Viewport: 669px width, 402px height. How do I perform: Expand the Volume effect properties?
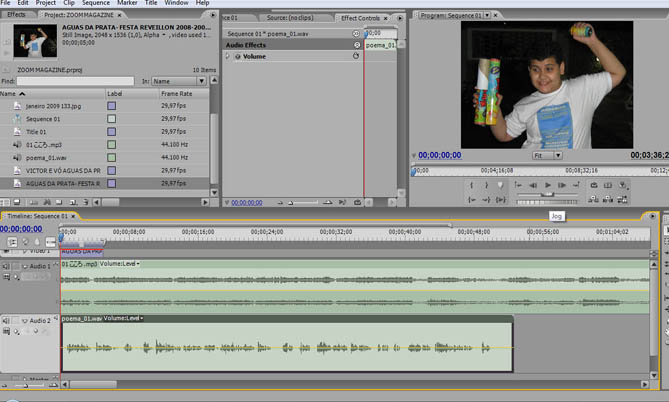click(x=228, y=57)
